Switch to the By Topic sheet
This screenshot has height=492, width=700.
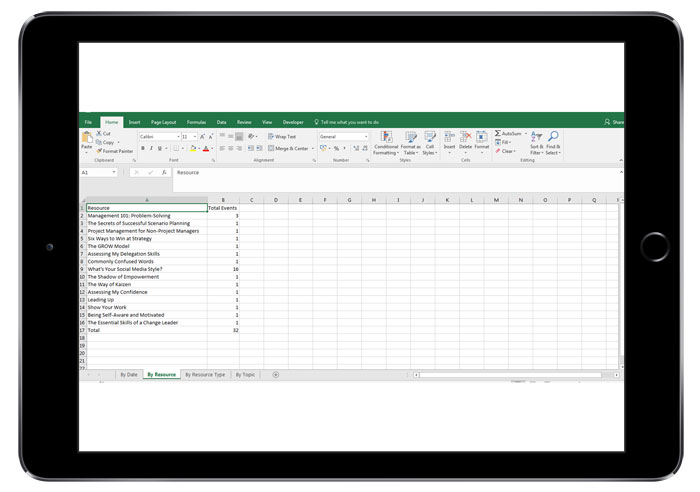click(x=245, y=375)
